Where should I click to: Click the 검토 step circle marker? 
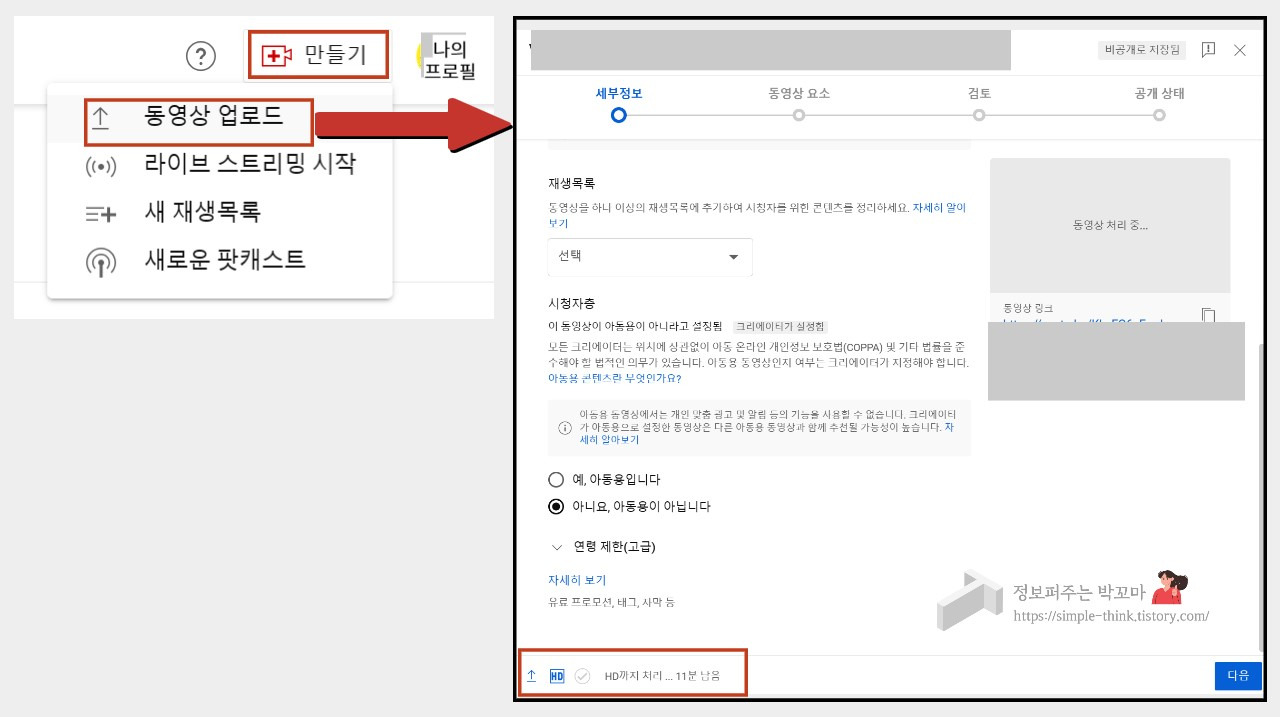(x=979, y=115)
